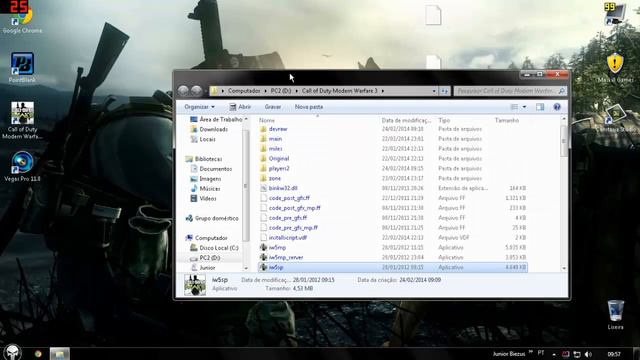
Task: Click the search magnifier icon
Action: [562, 91]
